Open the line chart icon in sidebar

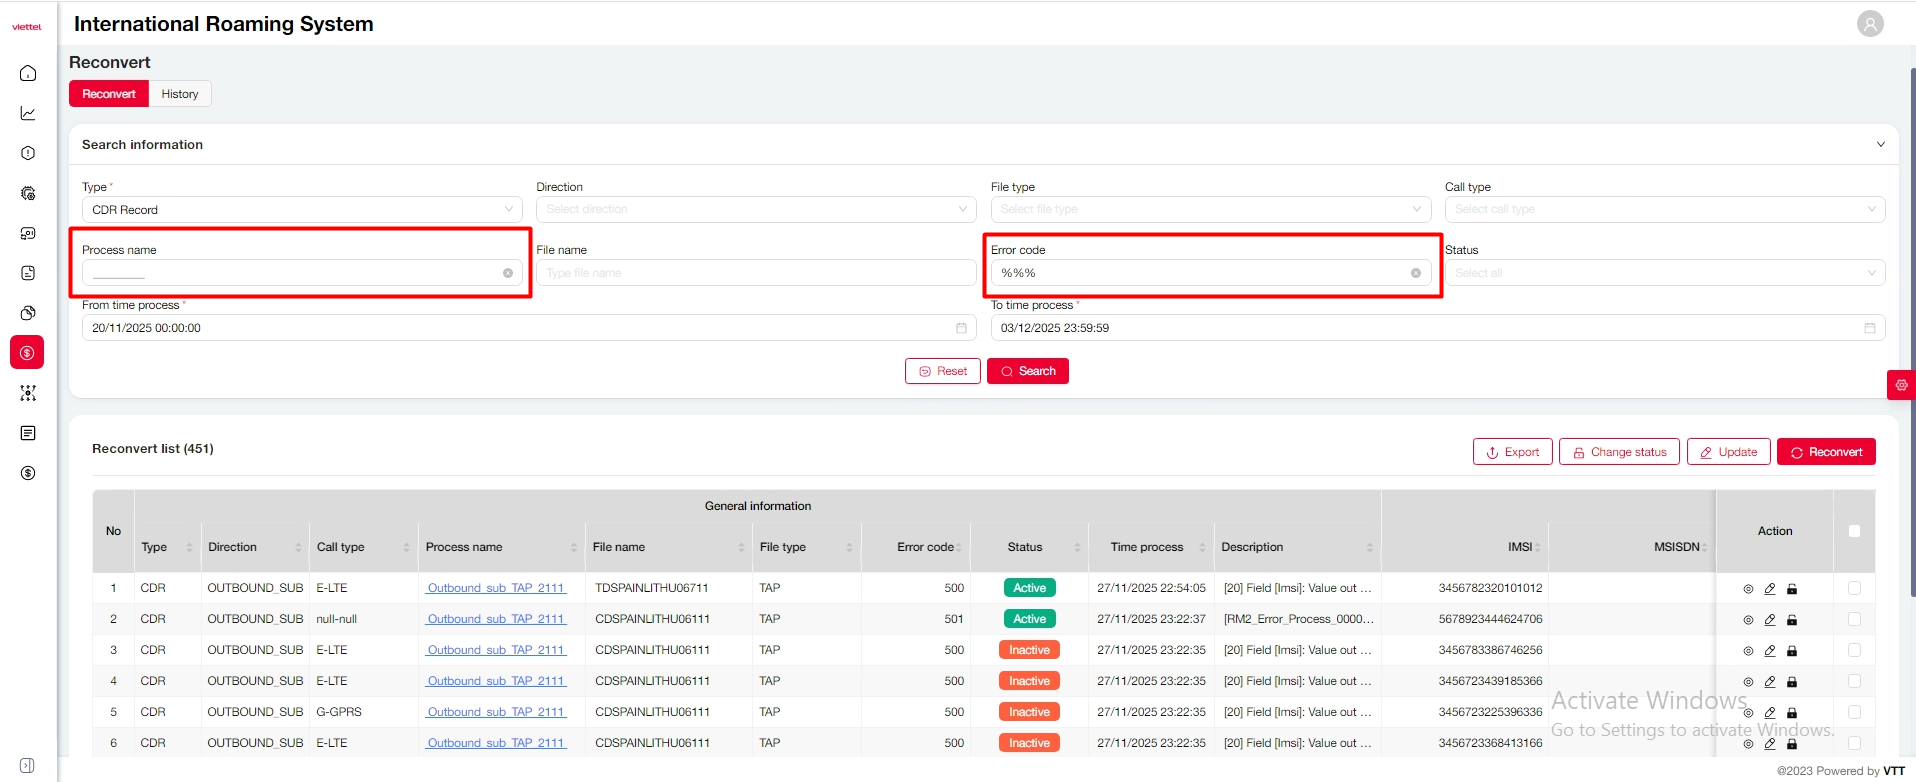coord(28,113)
